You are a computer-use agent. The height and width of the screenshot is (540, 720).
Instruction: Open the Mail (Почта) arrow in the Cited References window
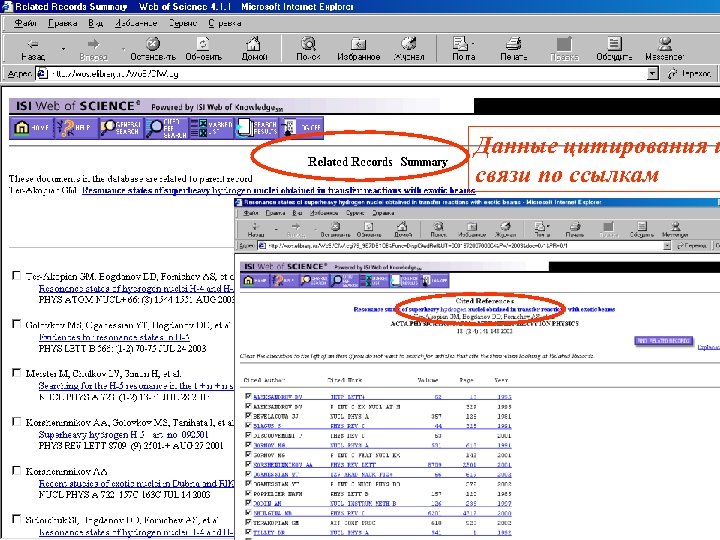[550, 226]
